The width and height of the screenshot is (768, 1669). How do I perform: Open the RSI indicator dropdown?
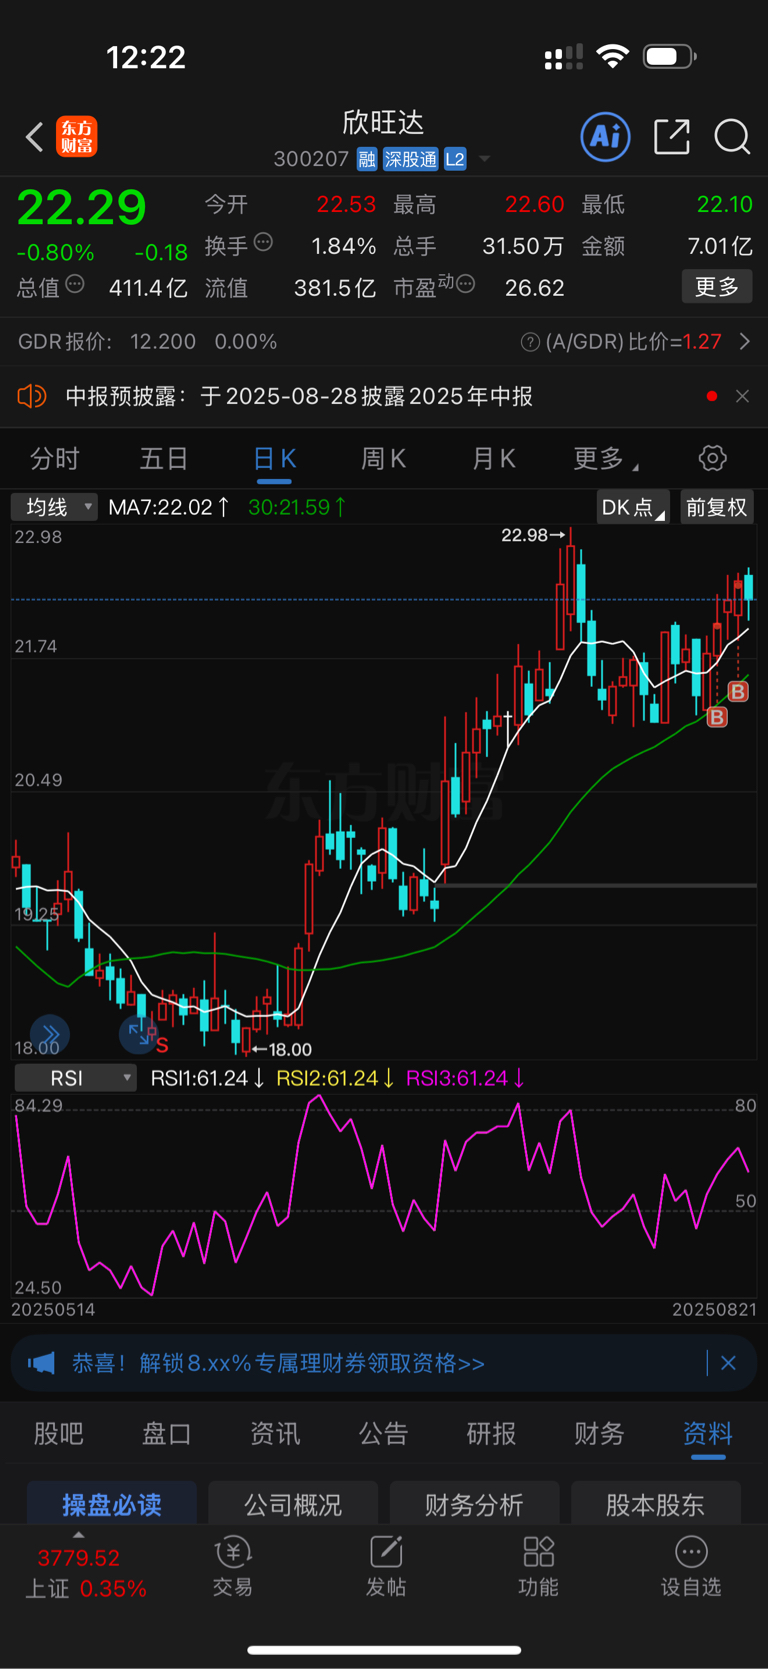pyautogui.click(x=75, y=1078)
